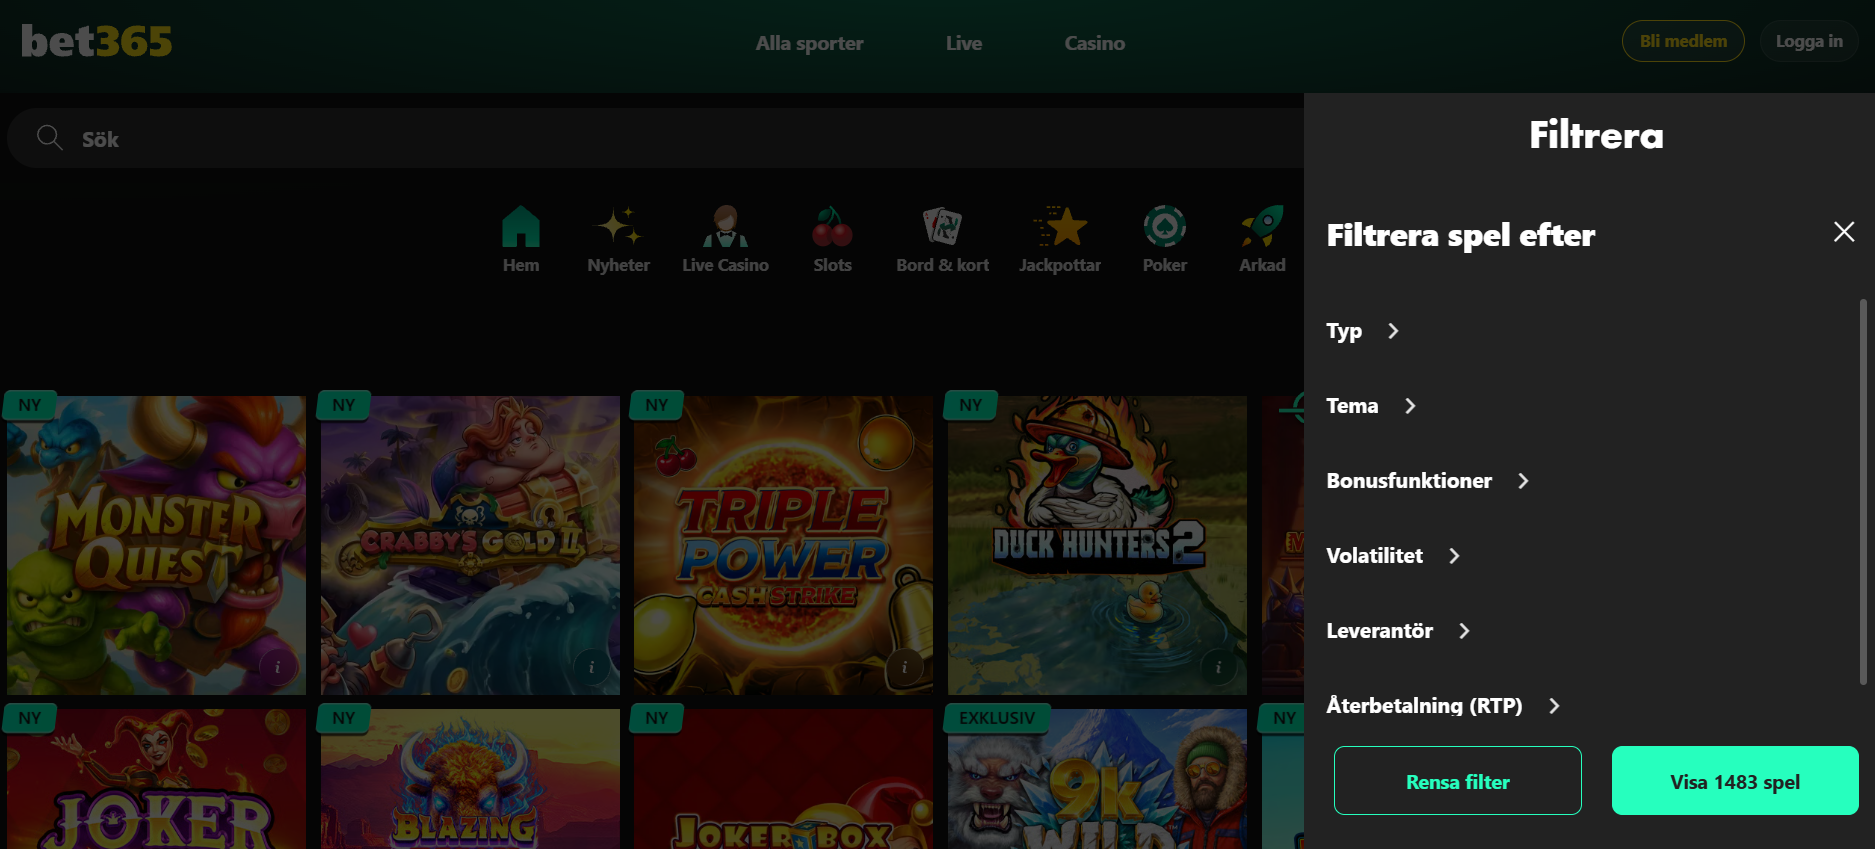Click the search magnifier icon
The height and width of the screenshot is (849, 1875).
point(49,138)
